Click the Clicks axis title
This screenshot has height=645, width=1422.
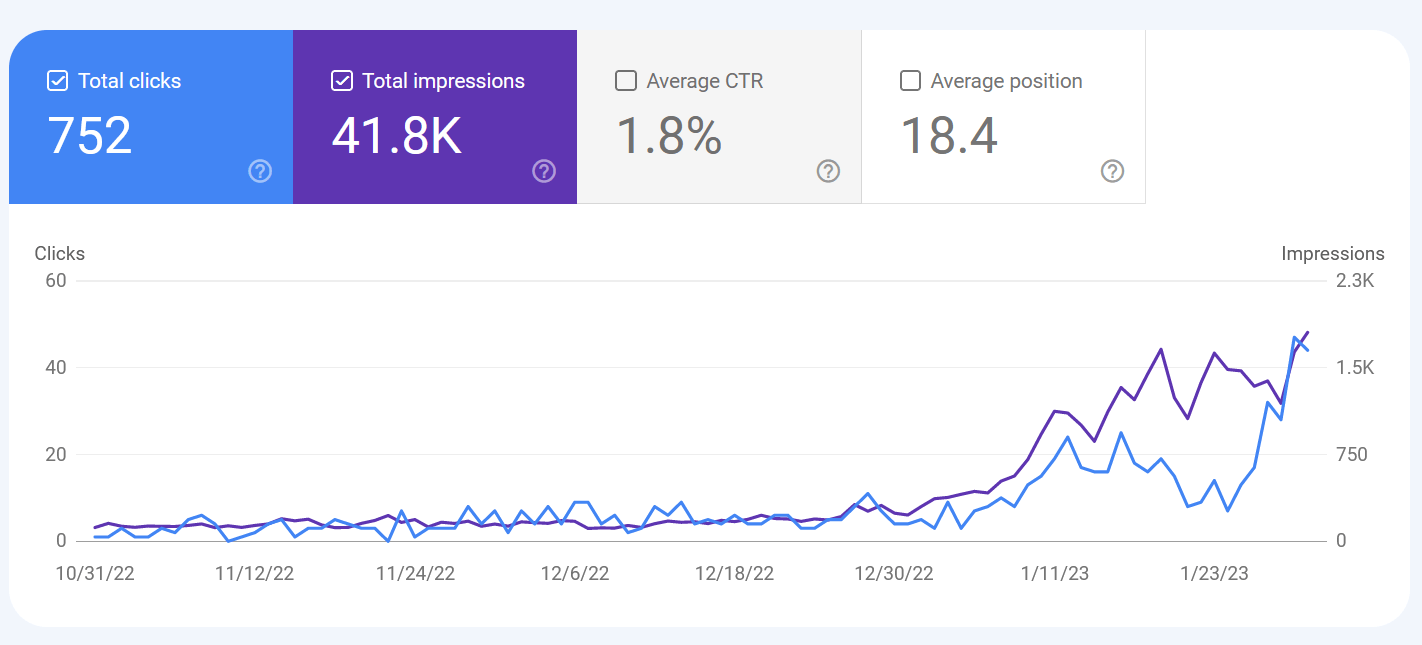pos(60,254)
